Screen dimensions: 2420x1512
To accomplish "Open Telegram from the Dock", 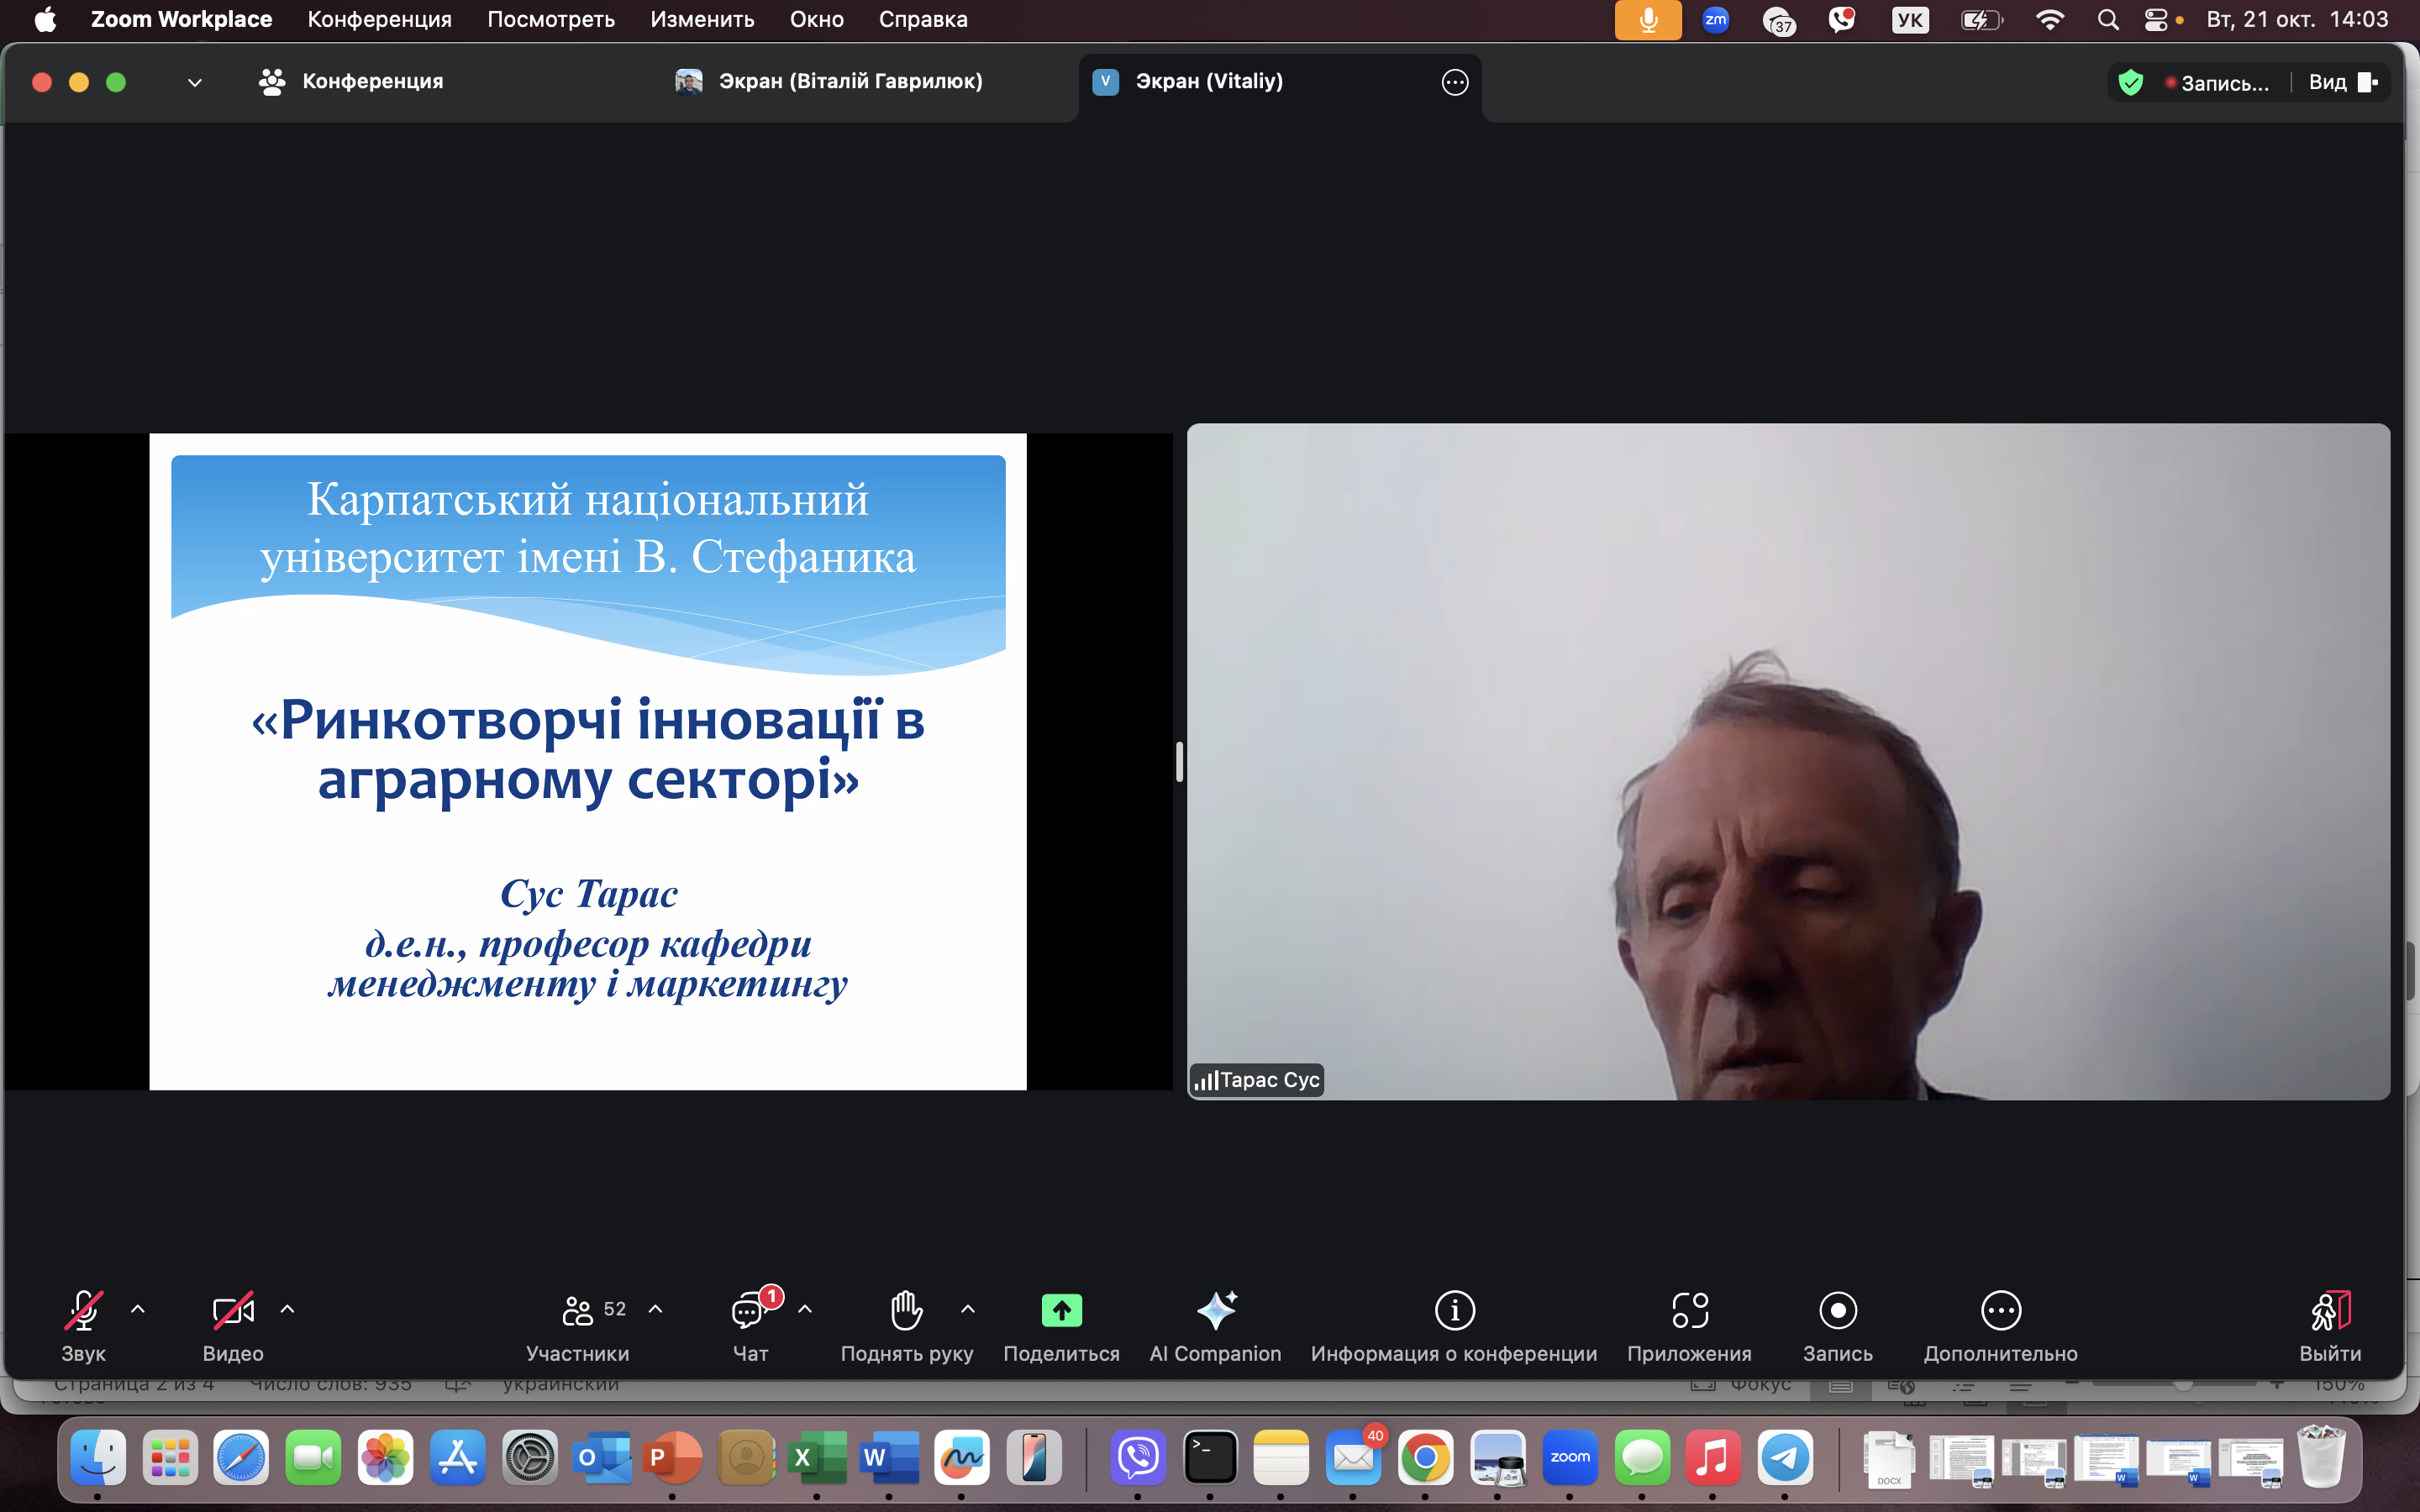I will [1785, 1458].
